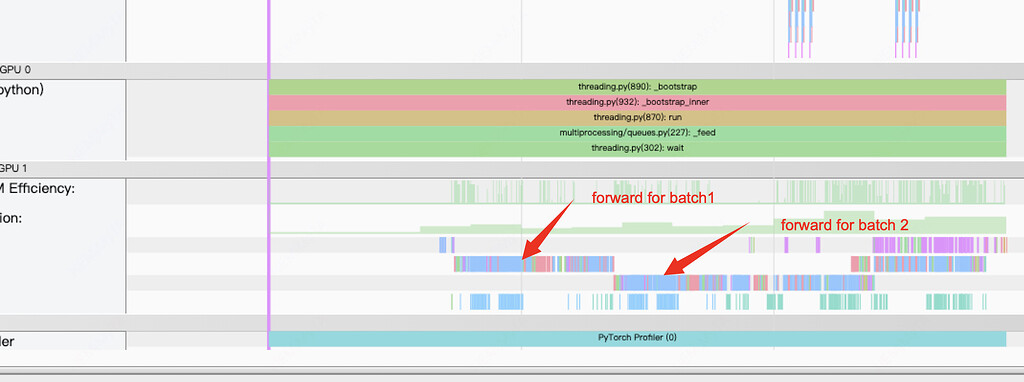Click the right cluster of striped events at top

907,29
